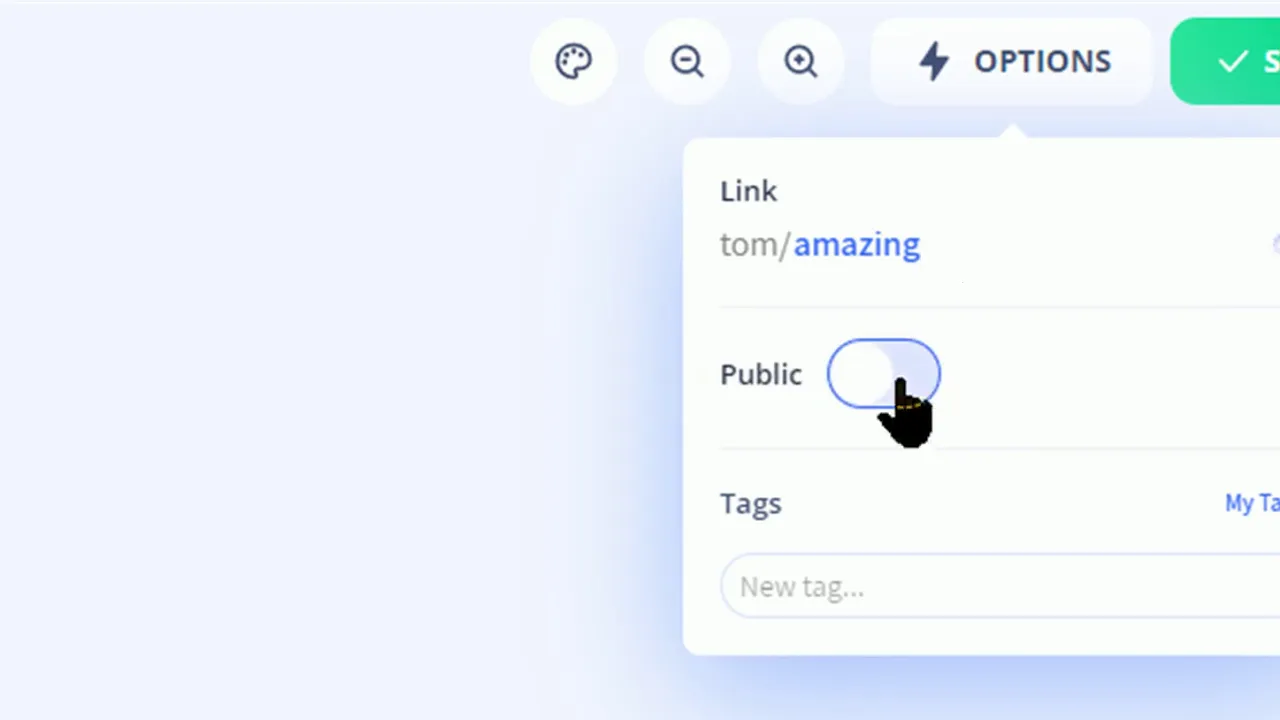Screen dimensions: 1280x720
Task: Click the blue 'amazing' link slug
Action: click(x=857, y=244)
